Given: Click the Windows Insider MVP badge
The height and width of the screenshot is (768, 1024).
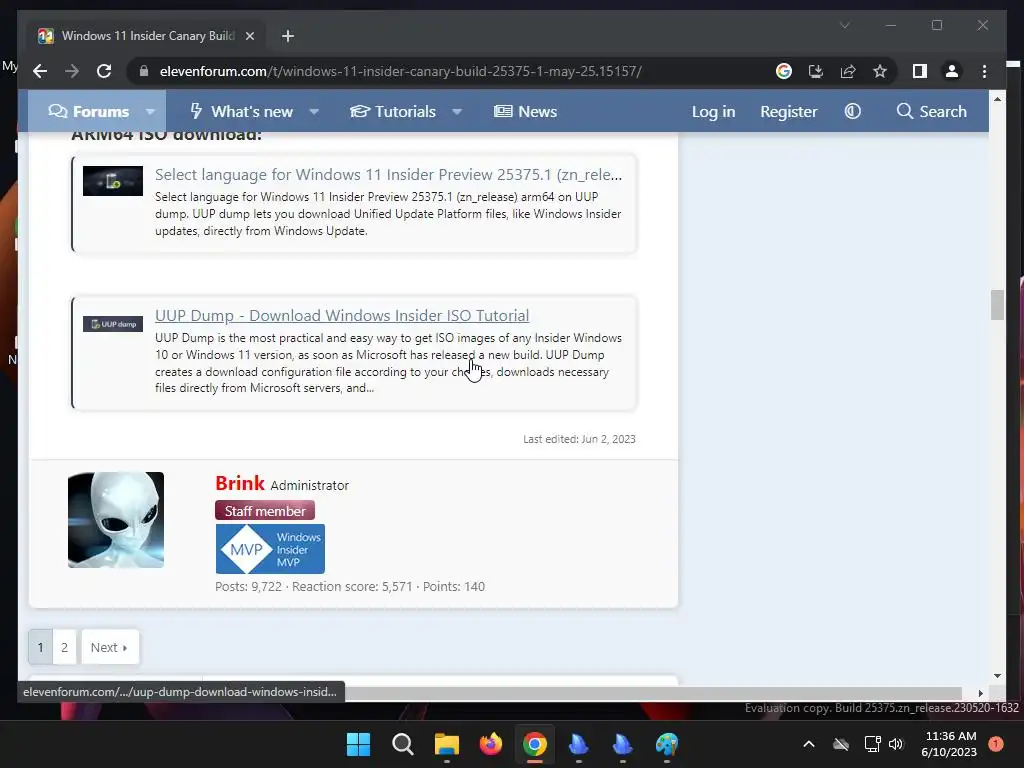Looking at the screenshot, I should 270,549.
